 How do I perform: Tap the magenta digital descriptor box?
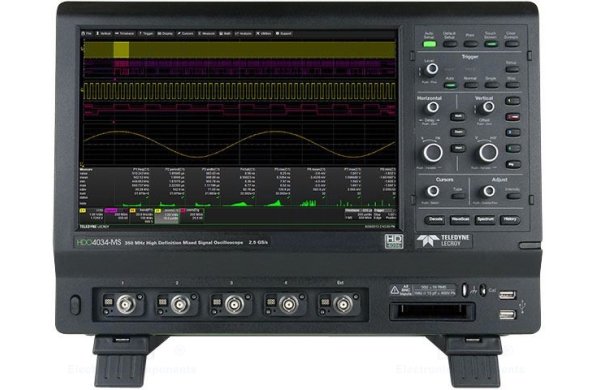point(116,215)
